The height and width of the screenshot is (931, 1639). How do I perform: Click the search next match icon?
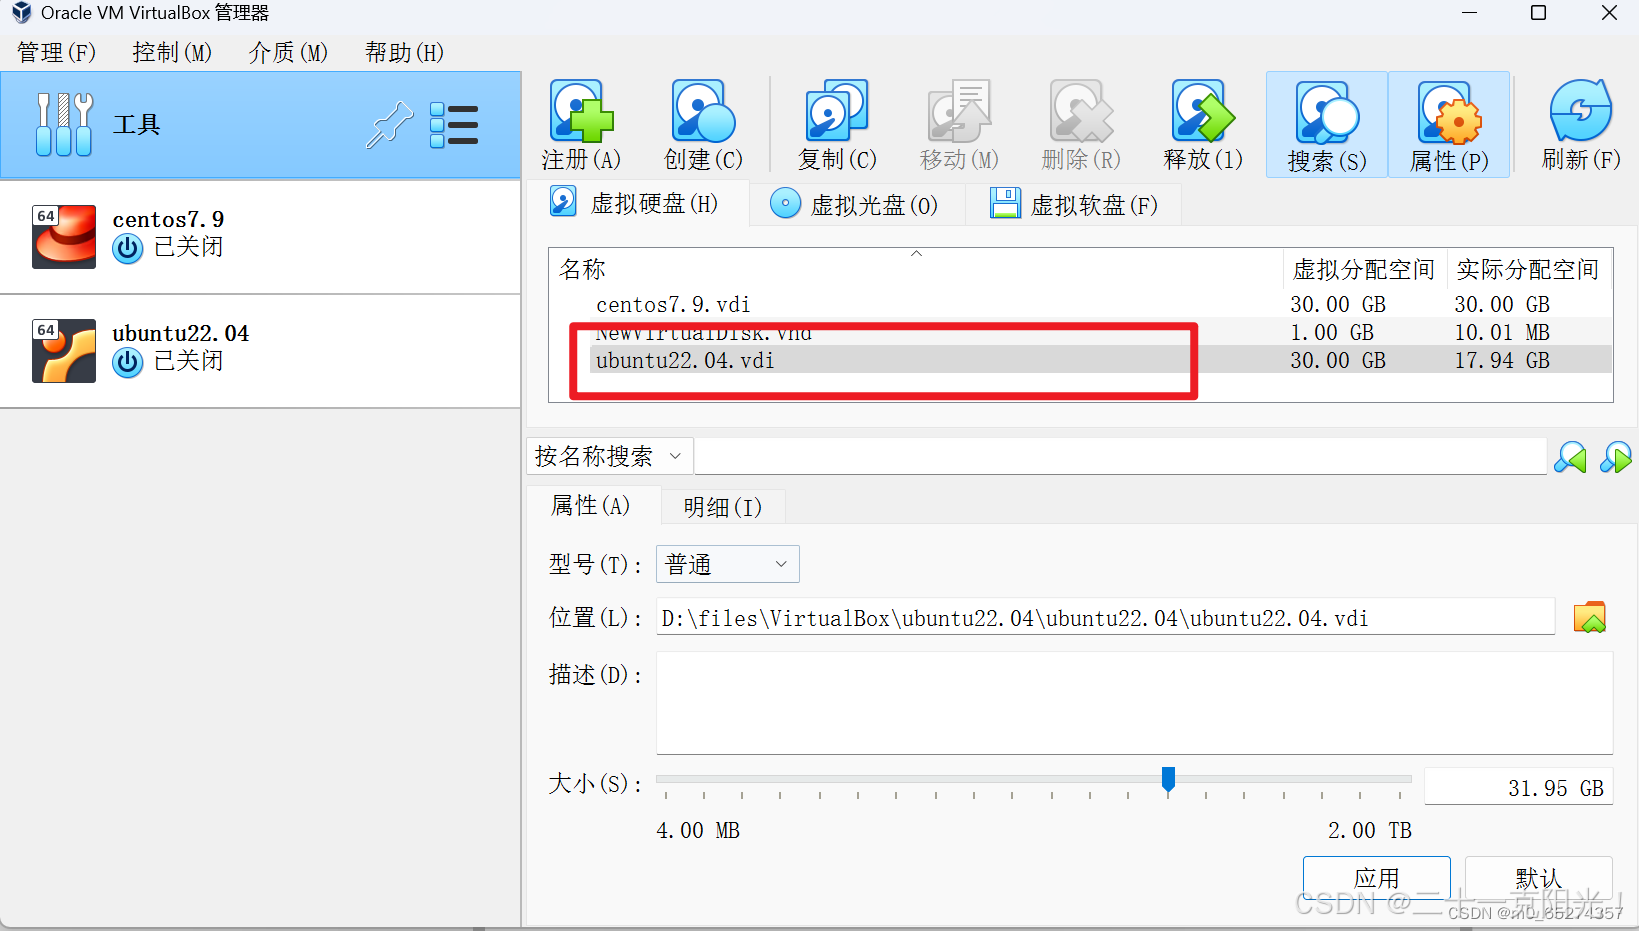pyautogui.click(x=1615, y=457)
